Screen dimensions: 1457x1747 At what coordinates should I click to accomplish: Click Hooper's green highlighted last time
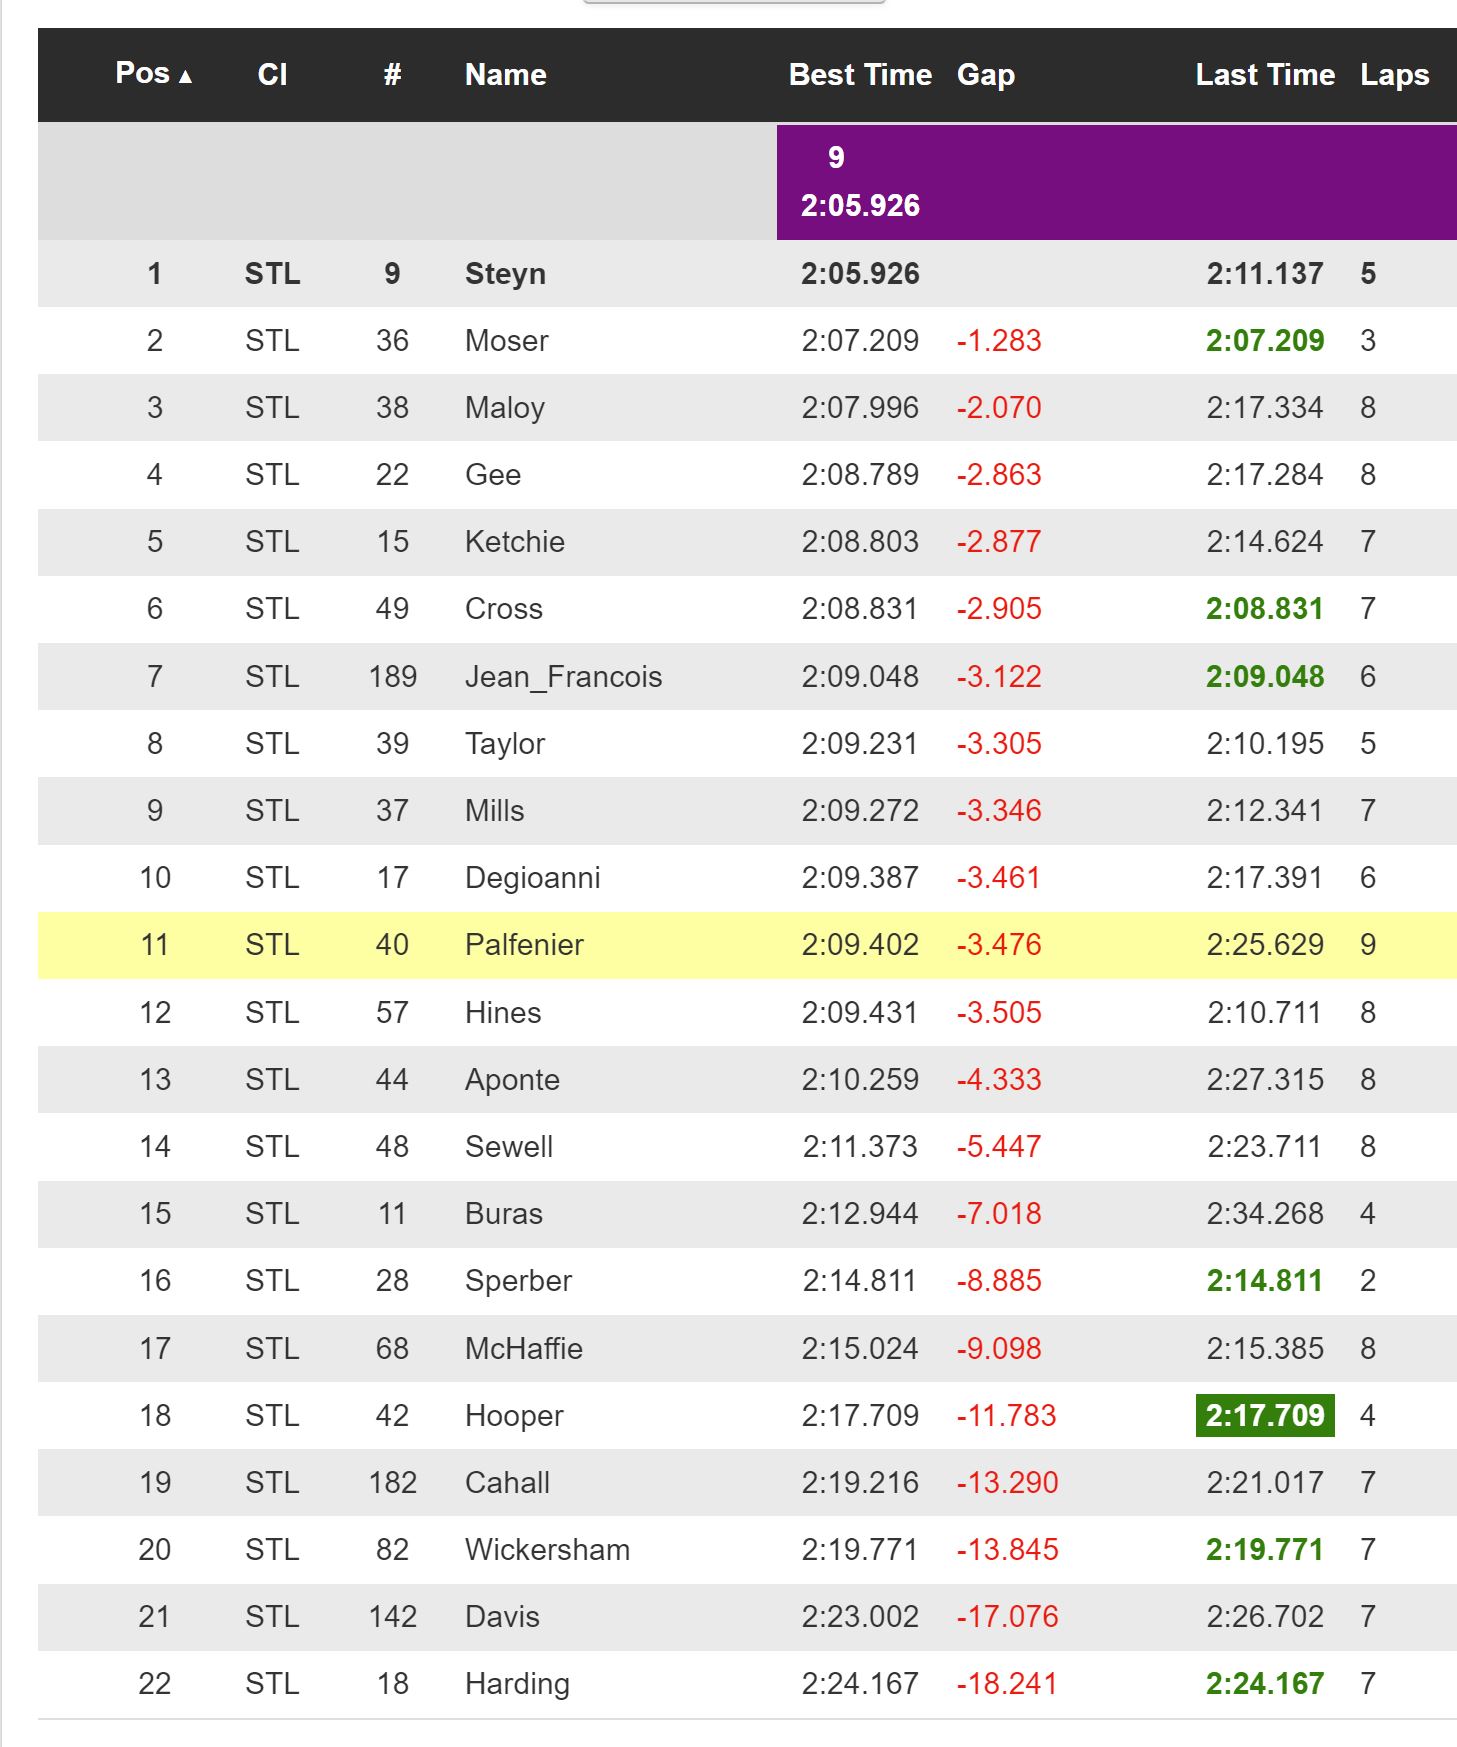(x=1265, y=1415)
